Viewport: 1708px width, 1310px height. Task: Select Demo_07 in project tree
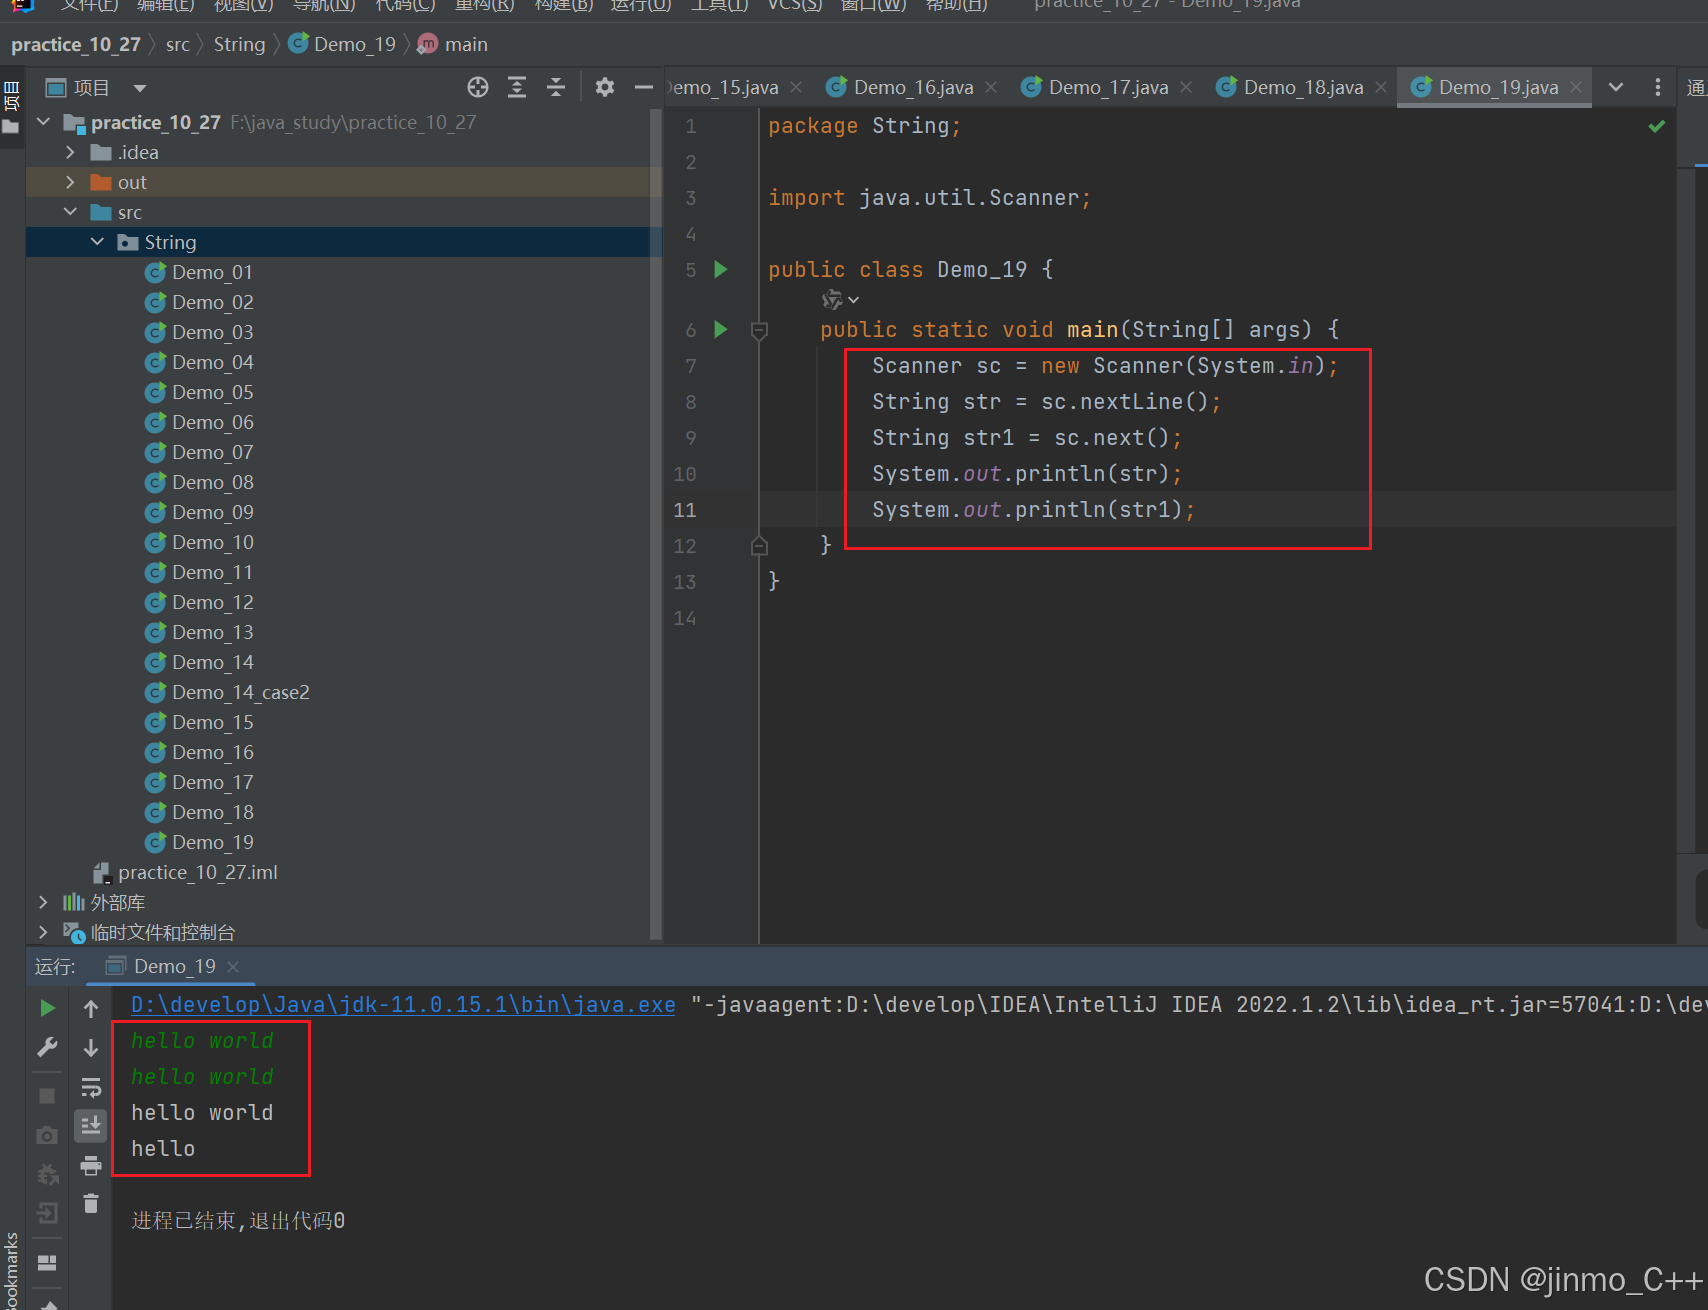212,452
